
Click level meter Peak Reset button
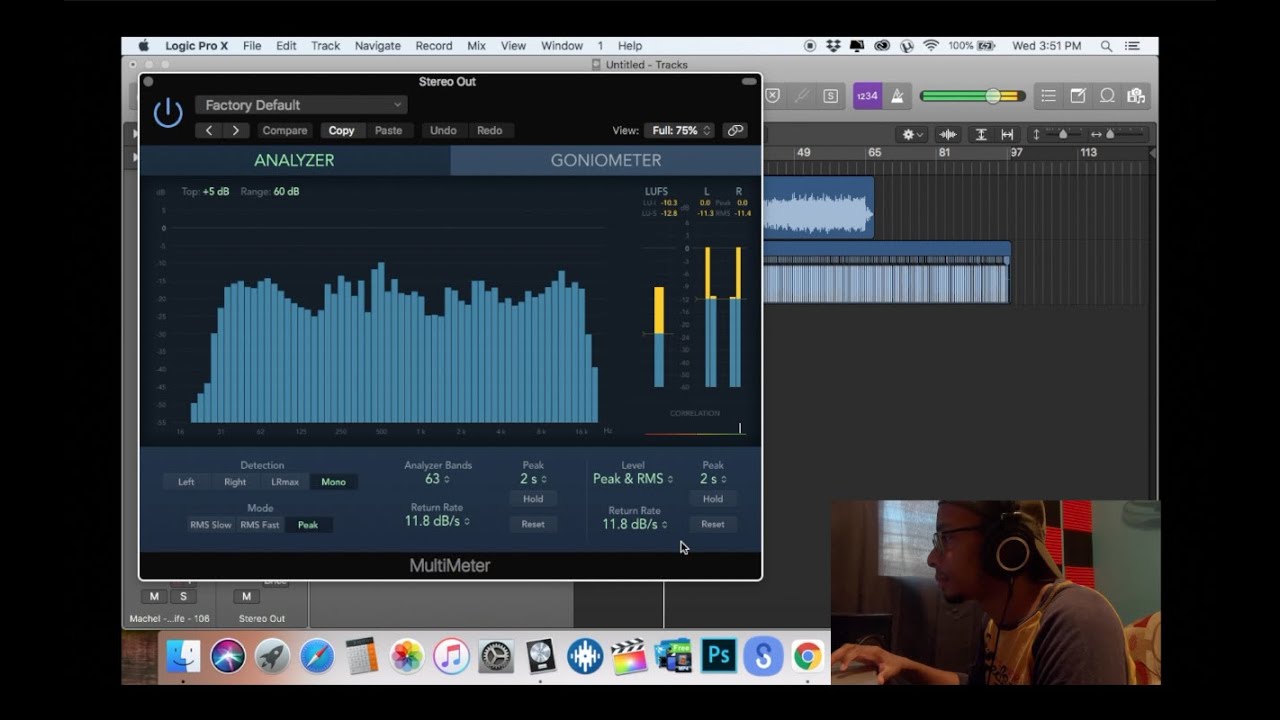[x=713, y=524]
